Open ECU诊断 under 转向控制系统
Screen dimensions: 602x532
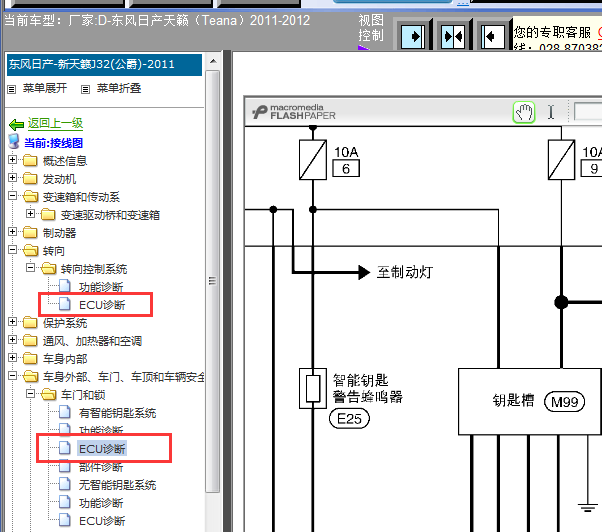tap(102, 305)
